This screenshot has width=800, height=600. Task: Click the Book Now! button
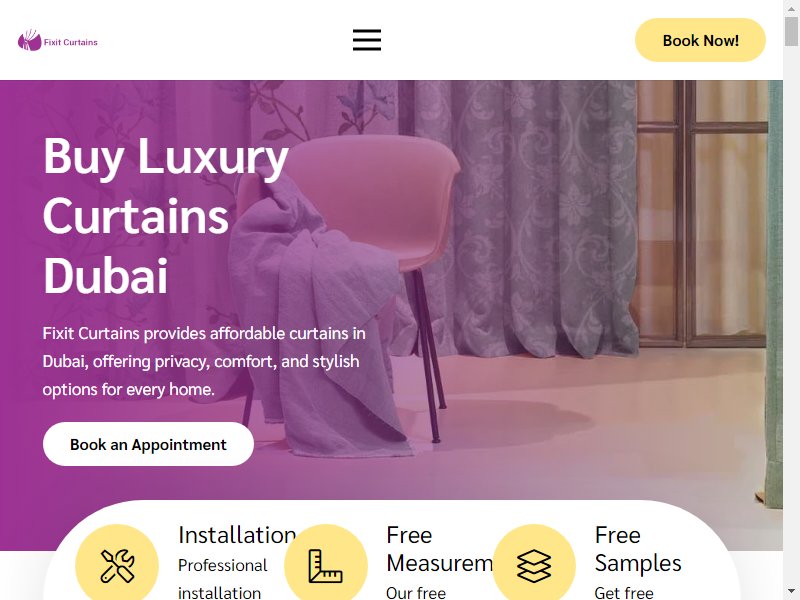point(700,40)
